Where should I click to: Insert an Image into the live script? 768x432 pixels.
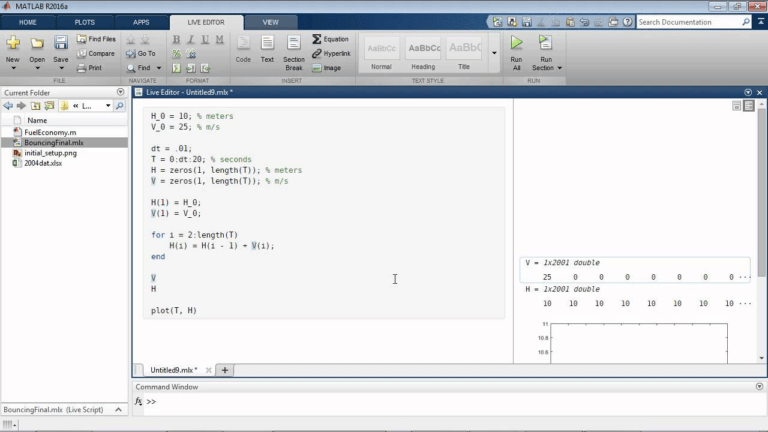pyautogui.click(x=326, y=68)
